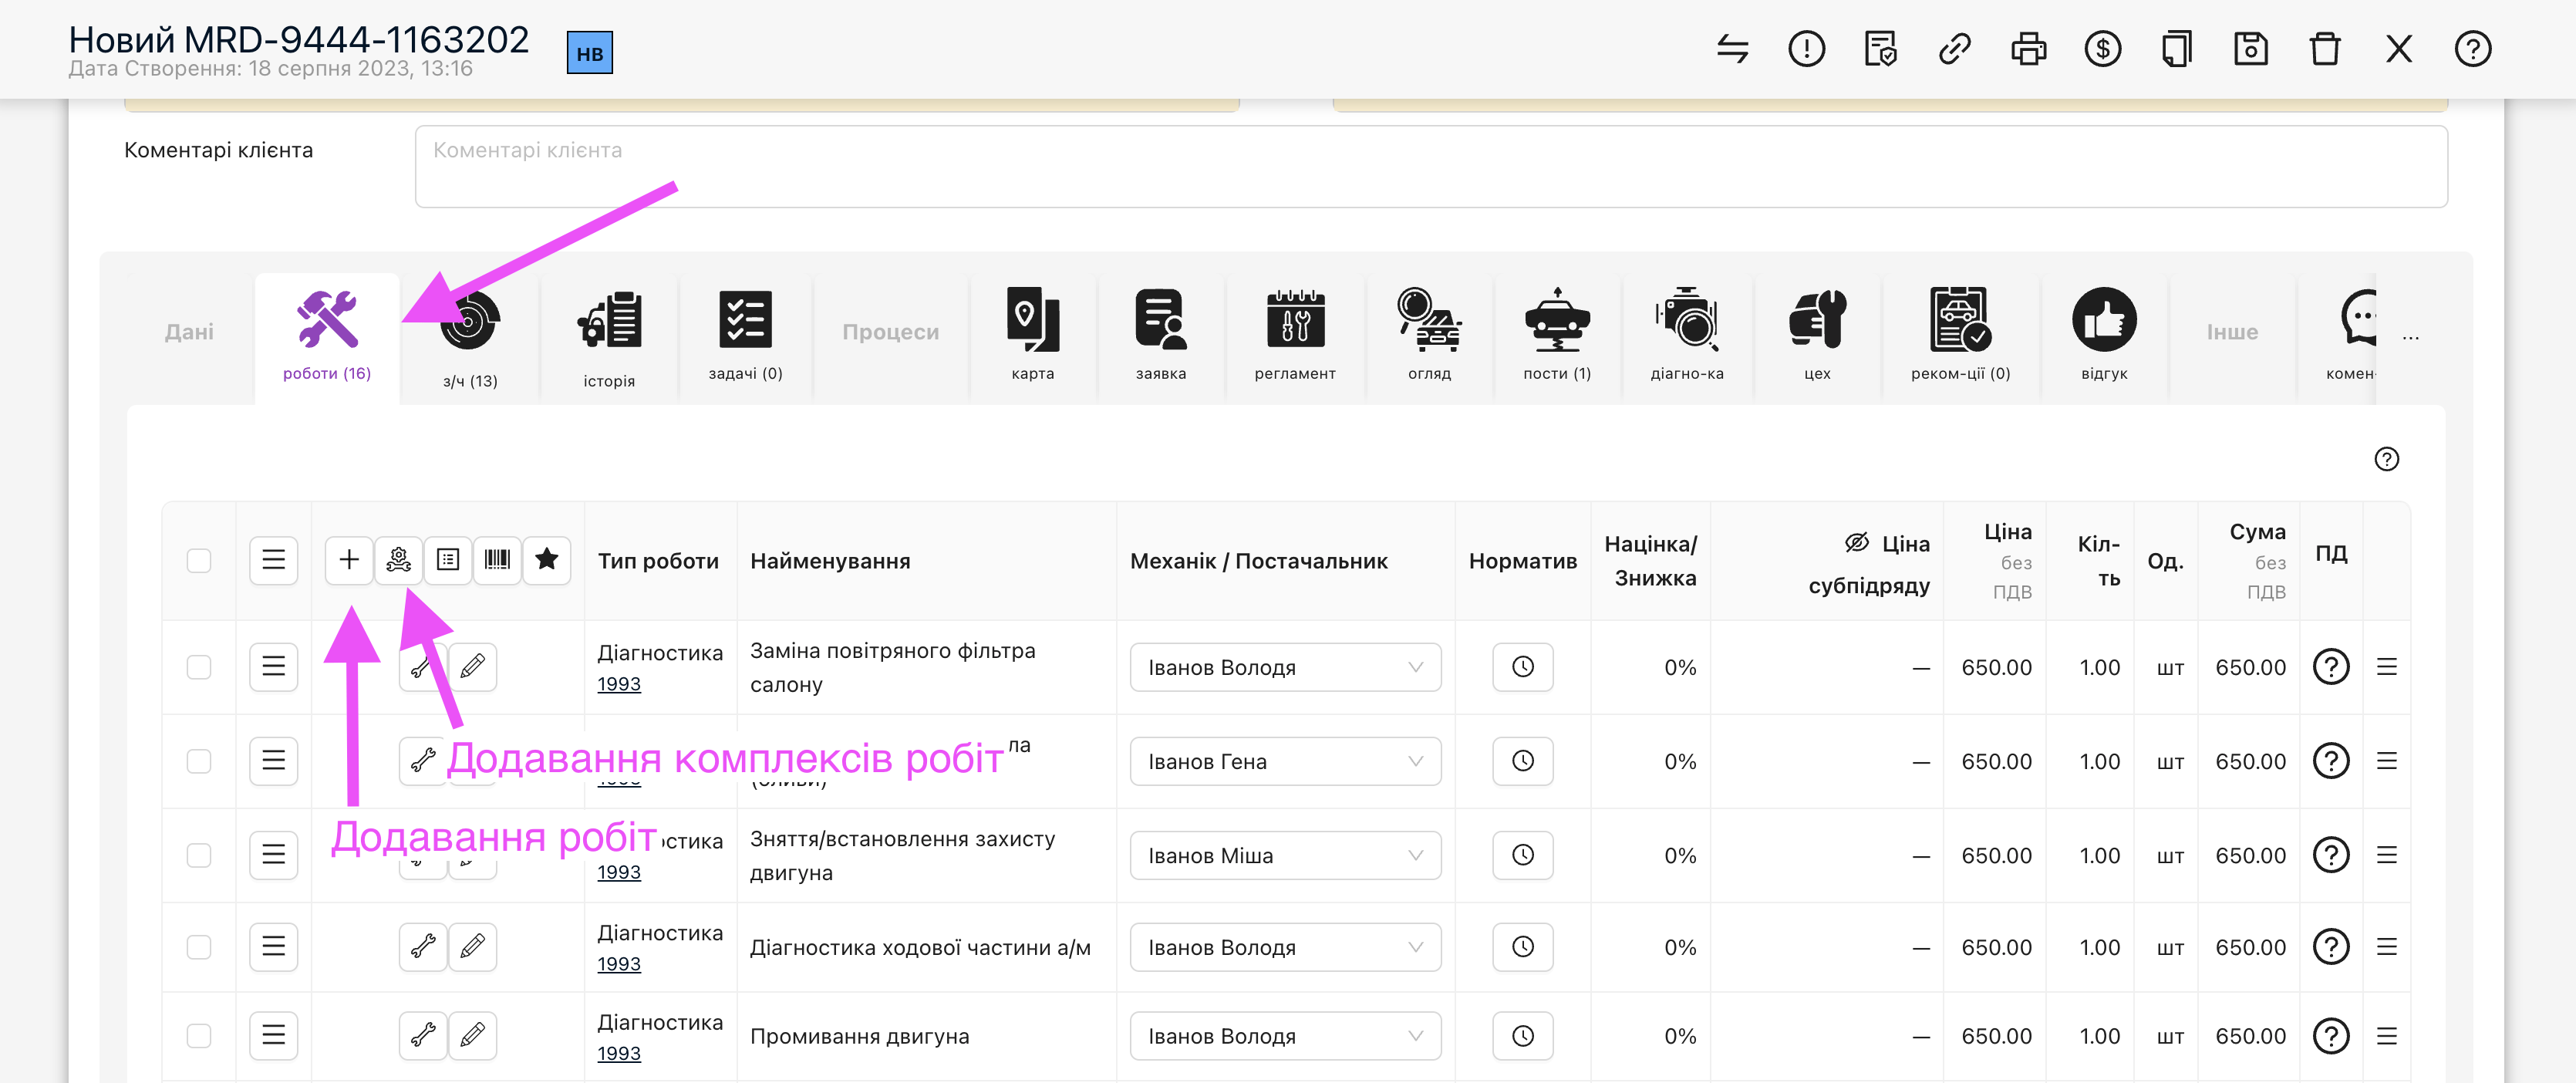Check the Зняття/встановлення захисту row checkbox
Image resolution: width=2576 pixels, height=1083 pixels.
pos(199,855)
